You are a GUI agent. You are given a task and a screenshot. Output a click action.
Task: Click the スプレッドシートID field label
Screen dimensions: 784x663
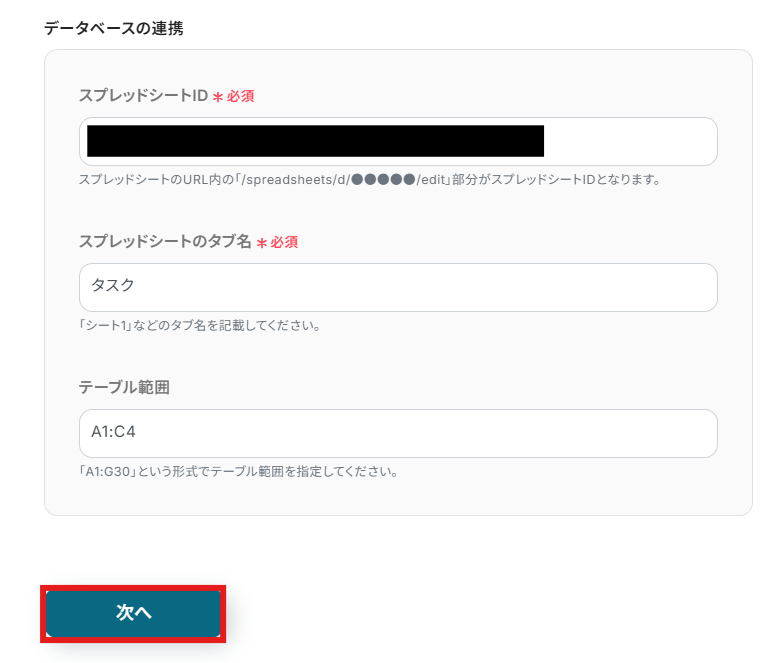click(143, 96)
